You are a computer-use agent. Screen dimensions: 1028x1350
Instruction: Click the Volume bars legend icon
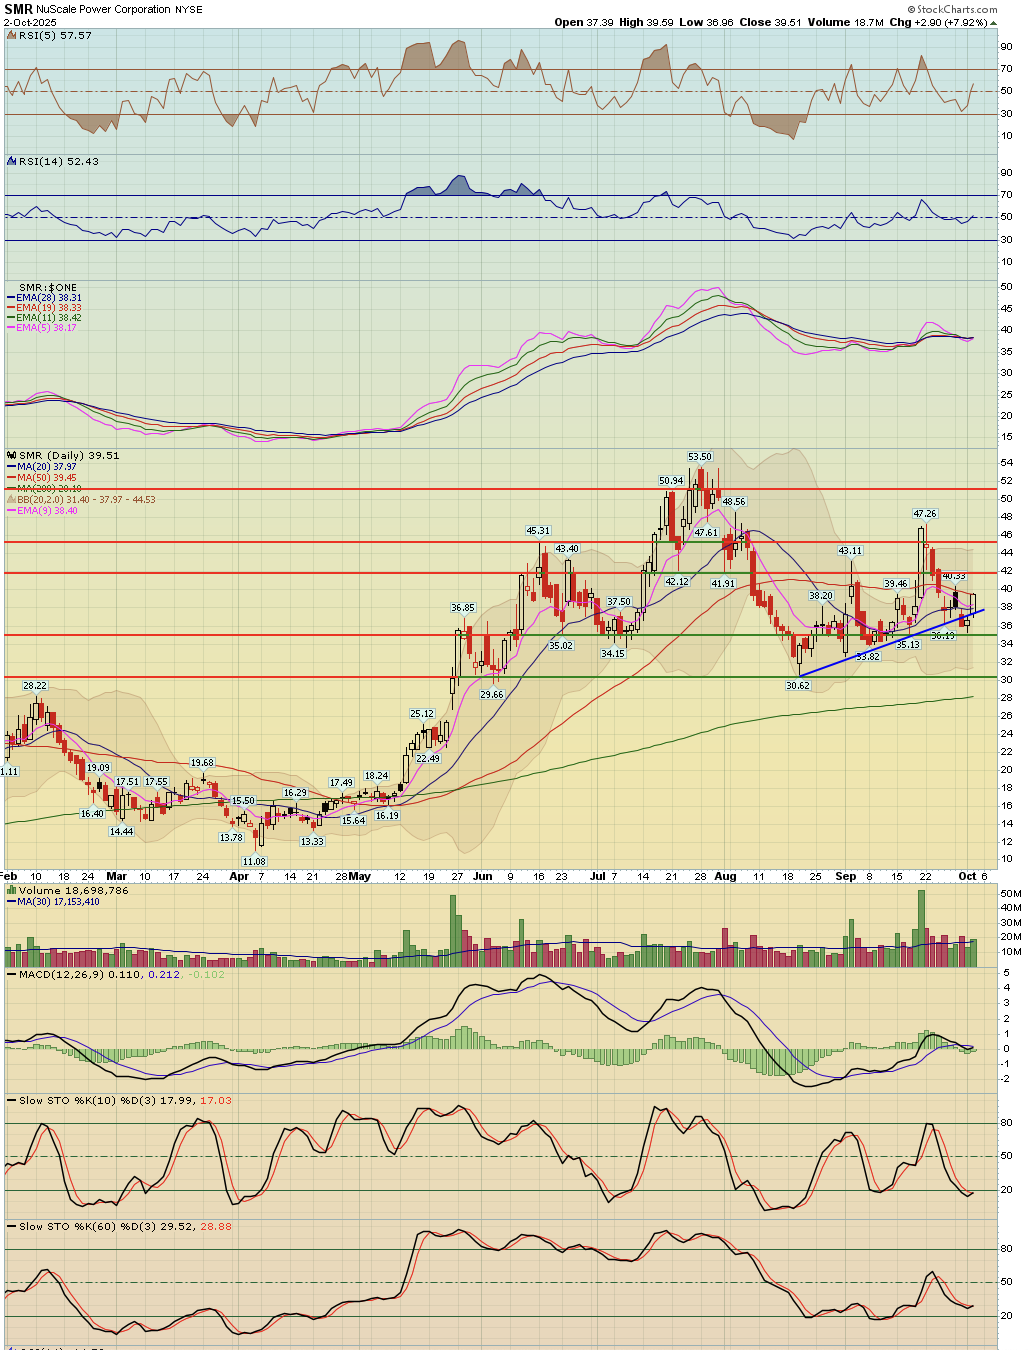tap(12, 890)
